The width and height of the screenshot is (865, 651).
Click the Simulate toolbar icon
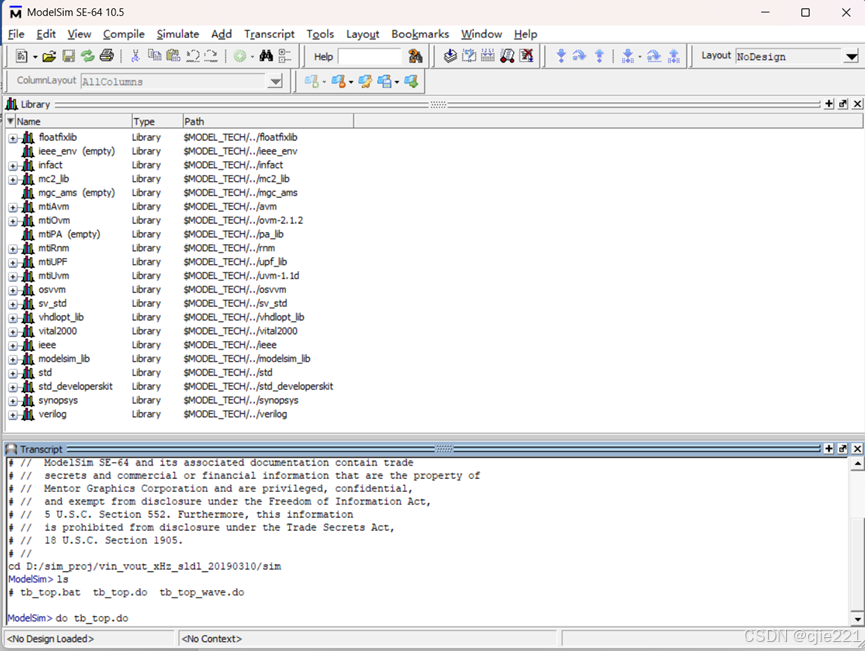(488, 56)
